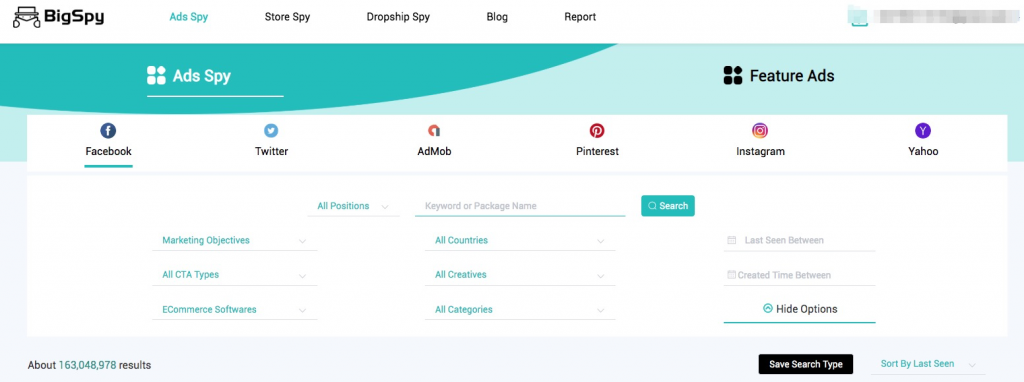Select the Instagram platform icon
This screenshot has width=1024, height=382.
760,131
